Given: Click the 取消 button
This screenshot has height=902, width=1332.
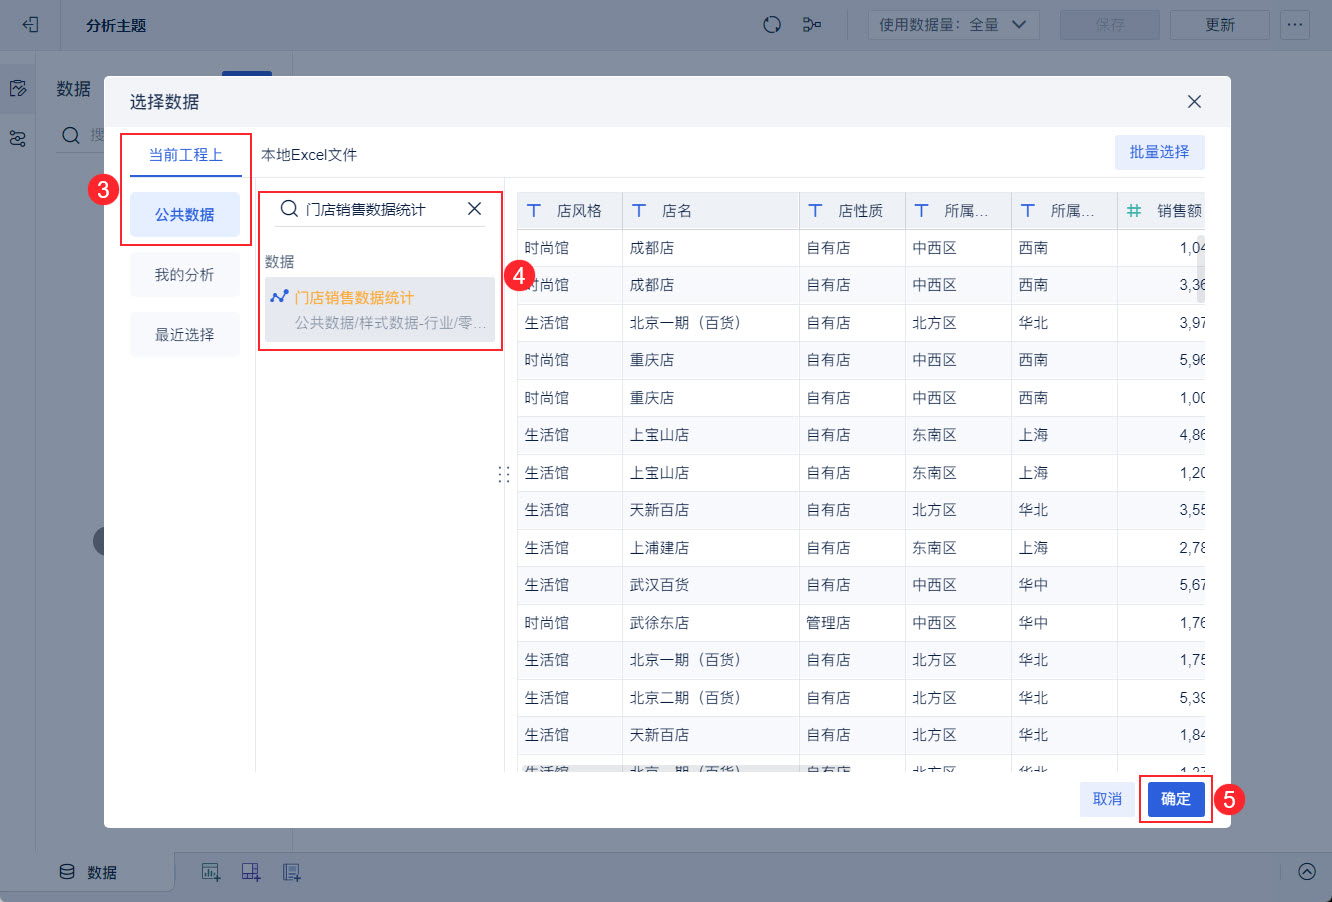Looking at the screenshot, I should (x=1107, y=799).
